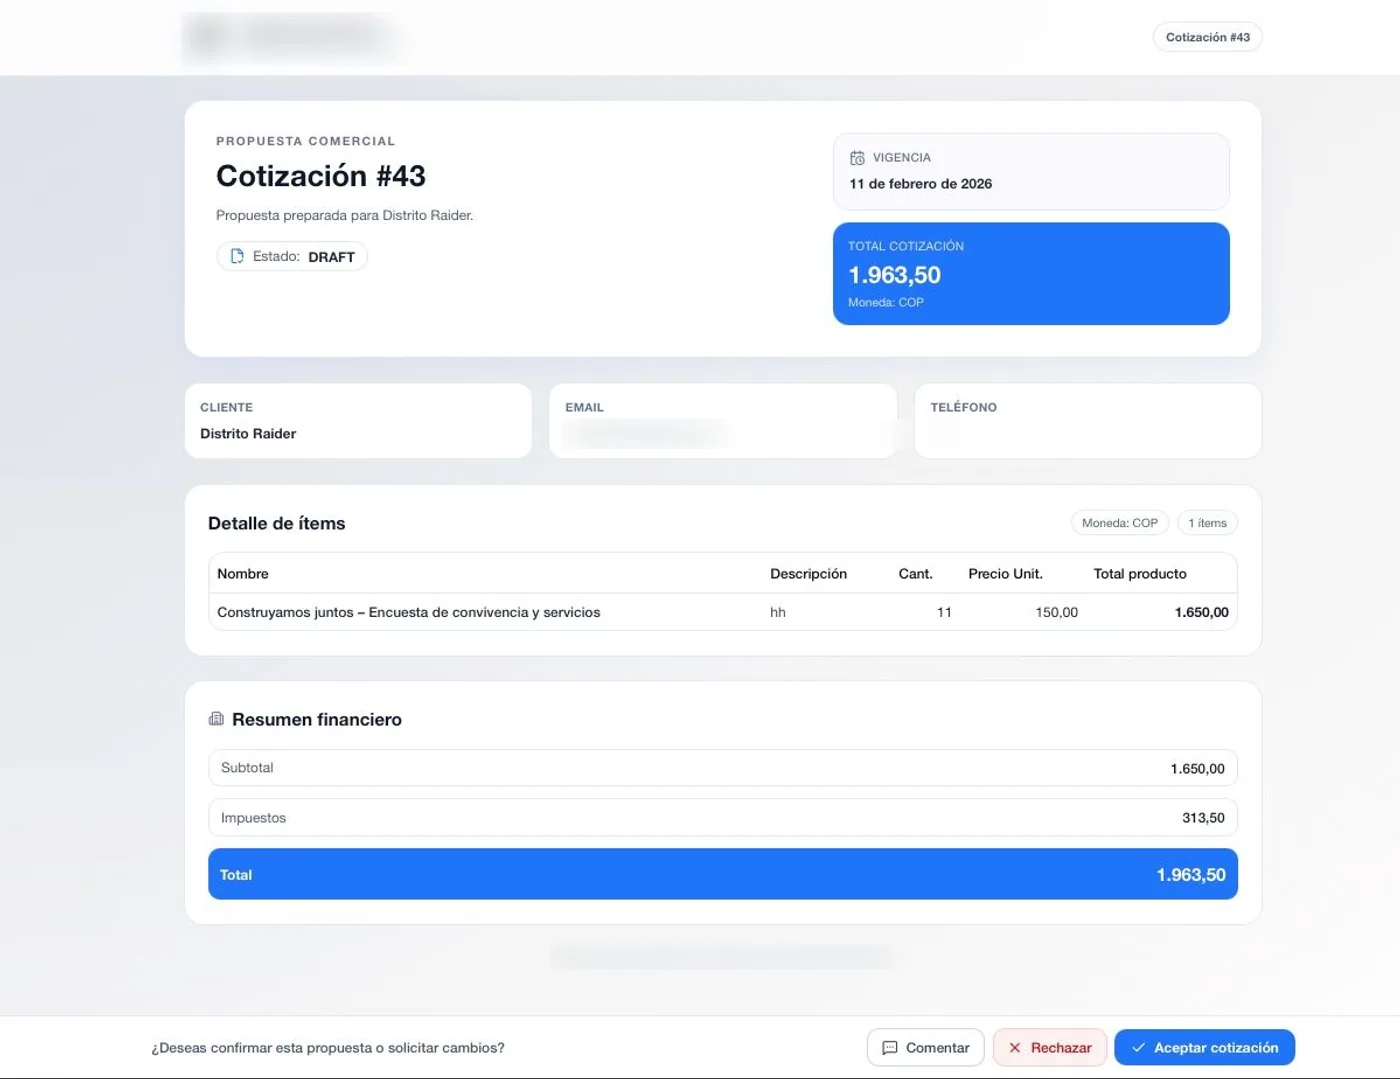Click the Descripción column header
1400x1079 pixels.
point(808,574)
